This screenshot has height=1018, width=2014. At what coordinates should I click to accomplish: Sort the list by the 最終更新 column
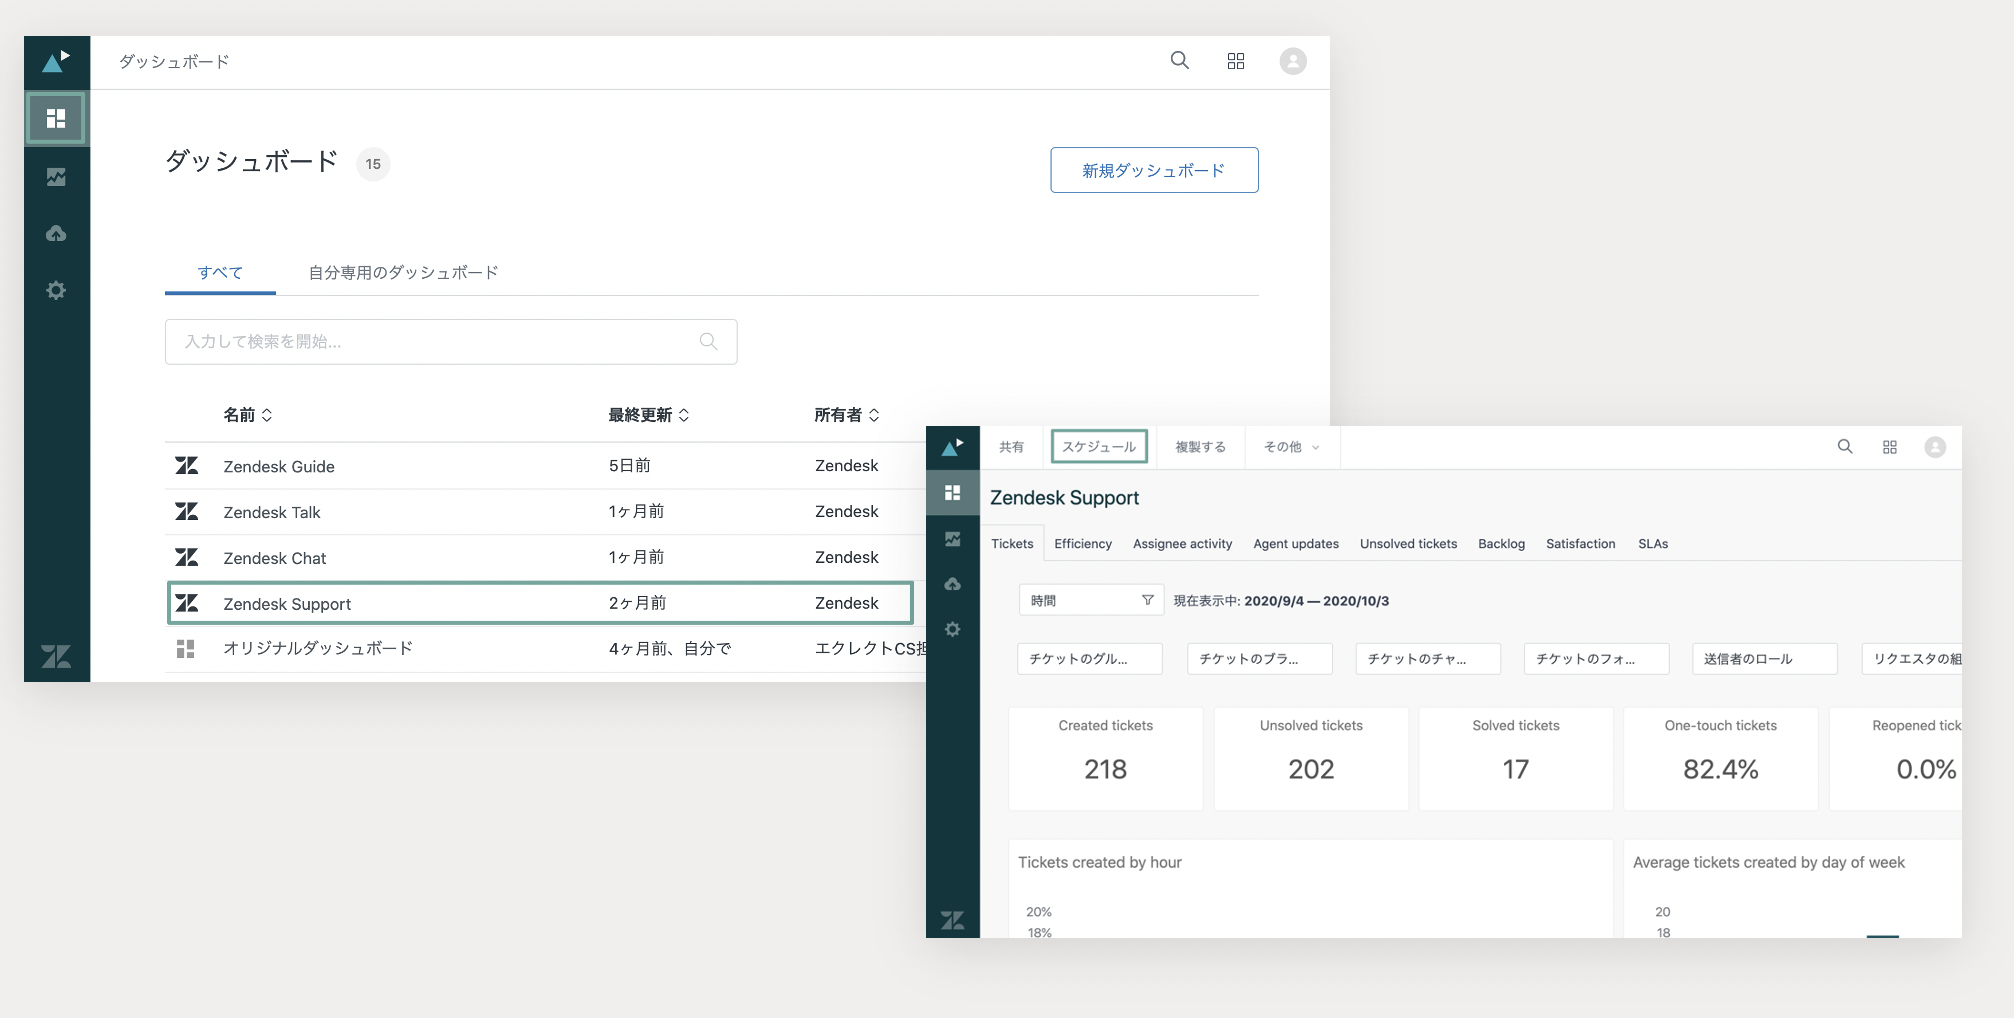click(x=649, y=415)
